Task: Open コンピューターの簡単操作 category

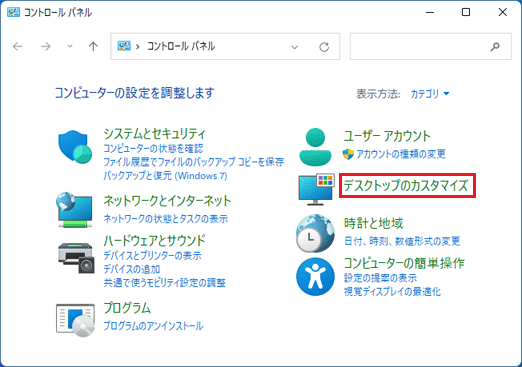Action: coord(404,263)
